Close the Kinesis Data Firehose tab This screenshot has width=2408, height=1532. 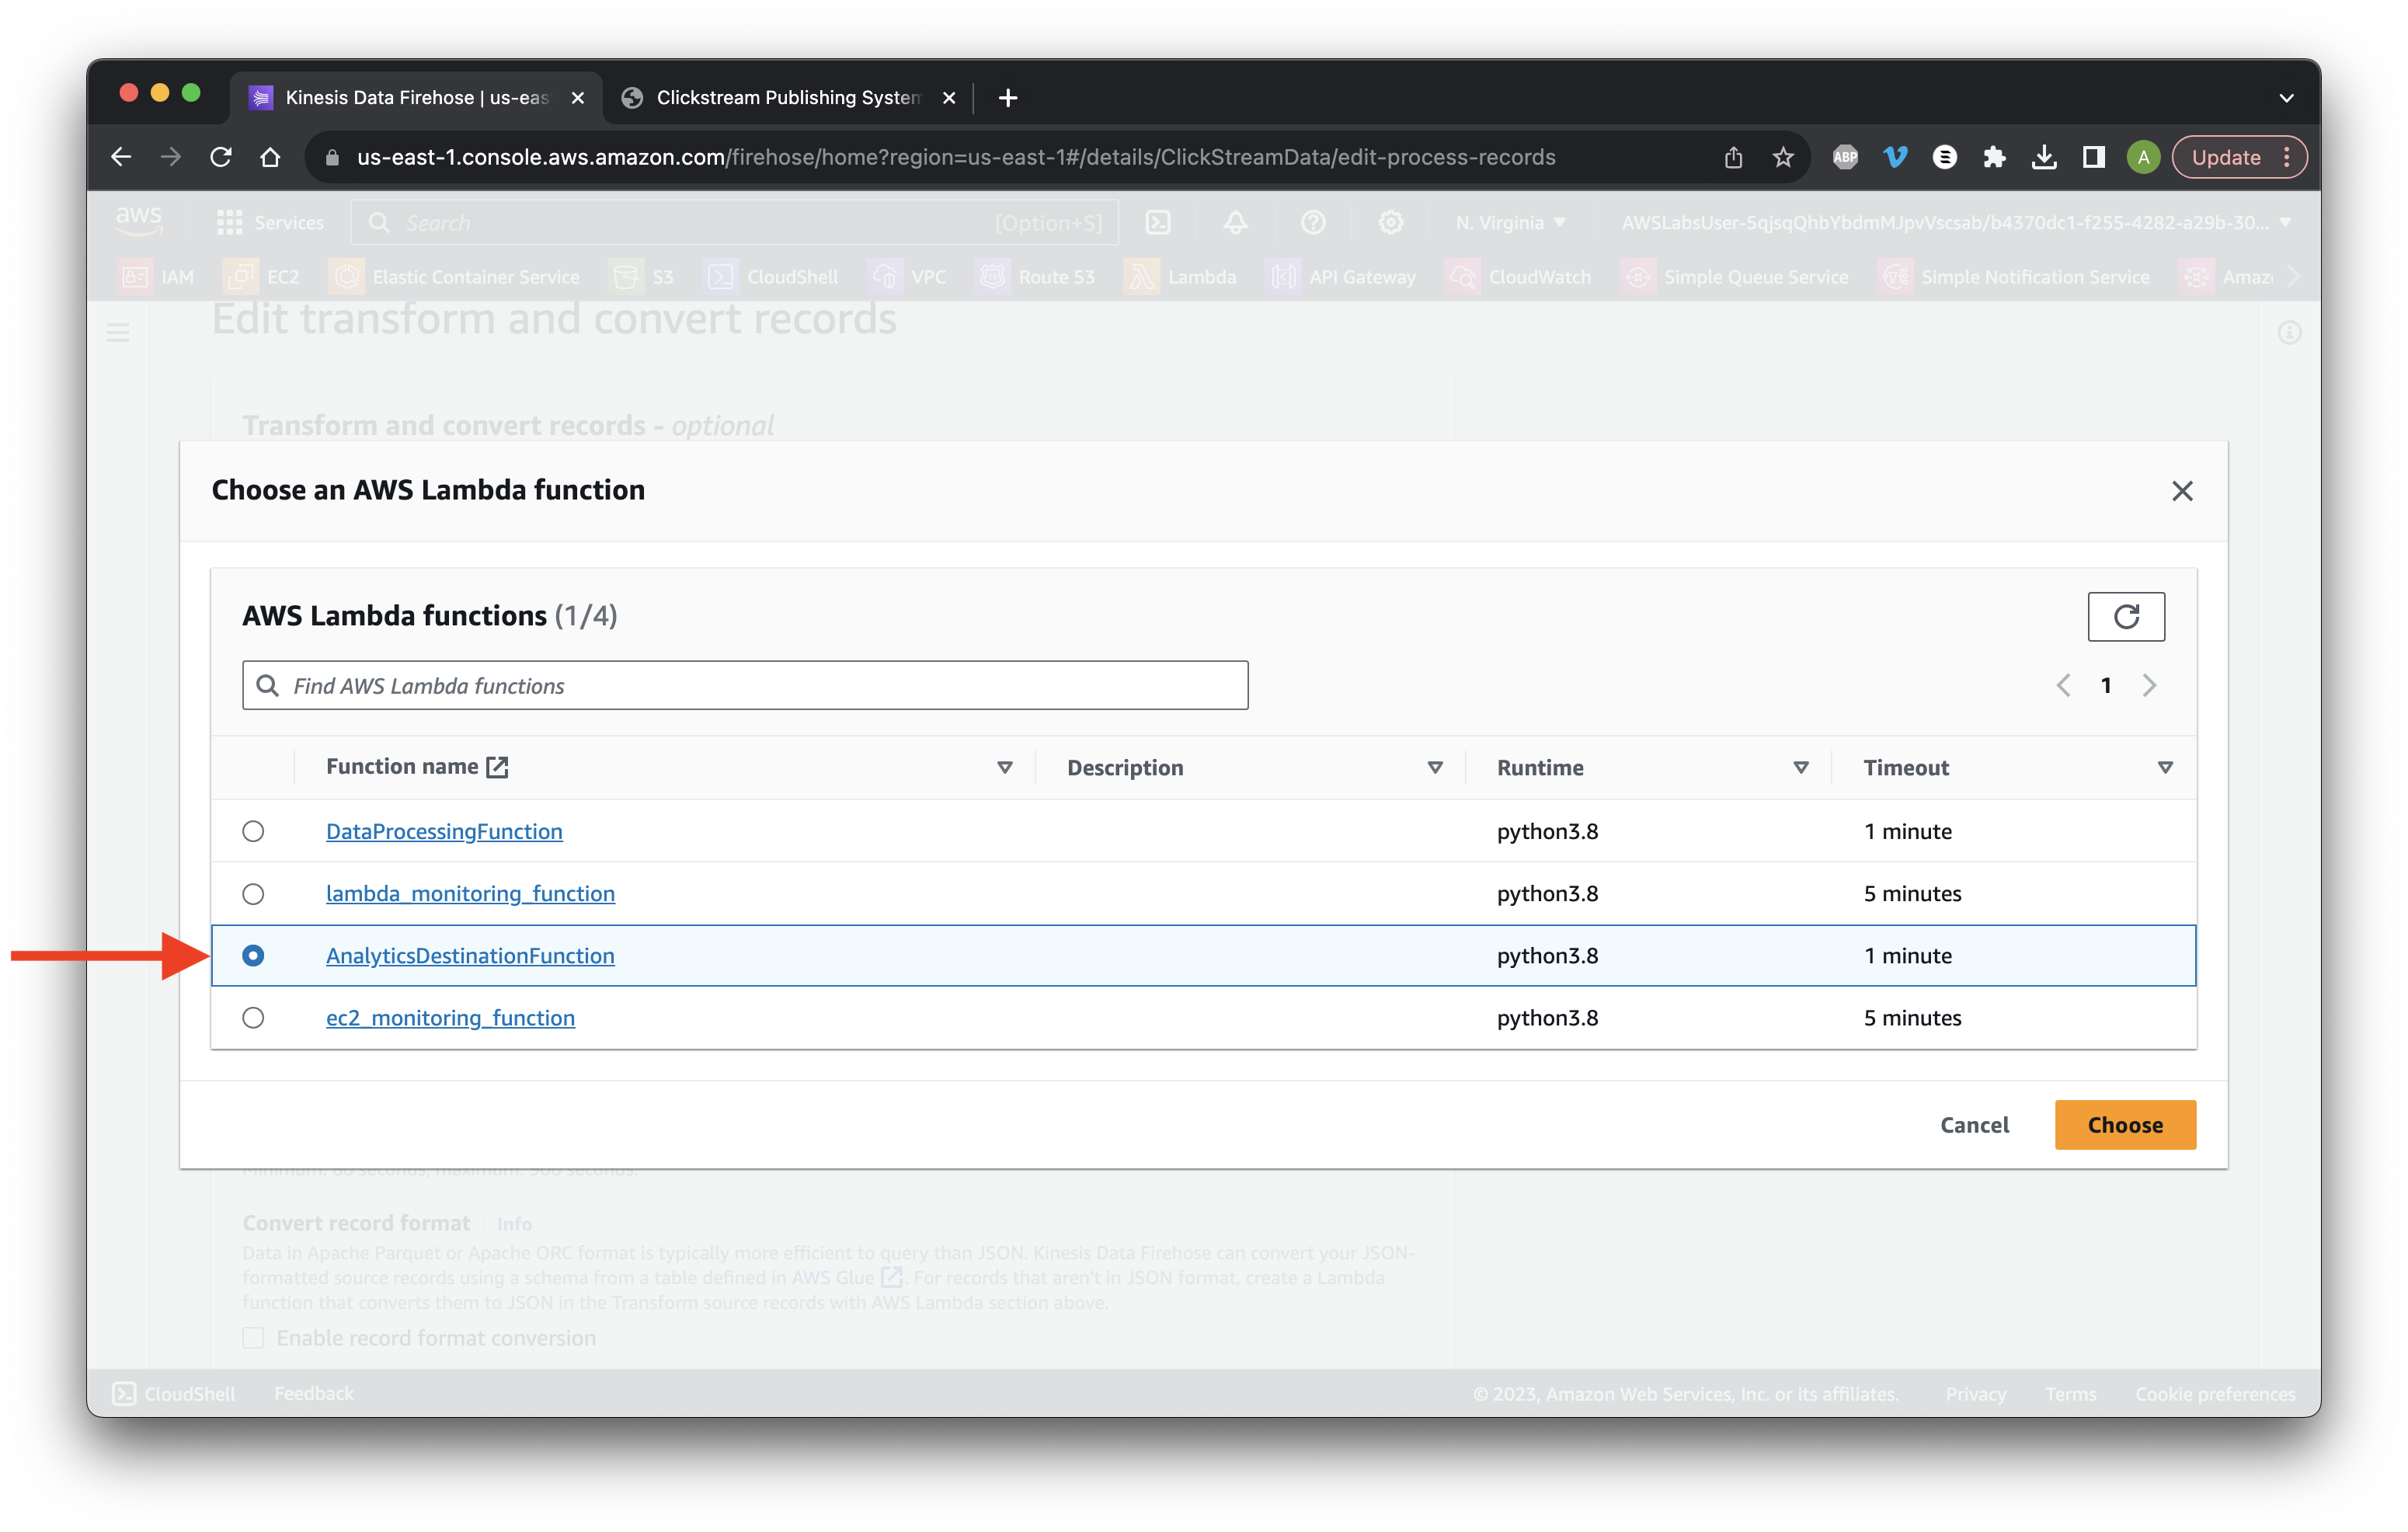pos(577,98)
